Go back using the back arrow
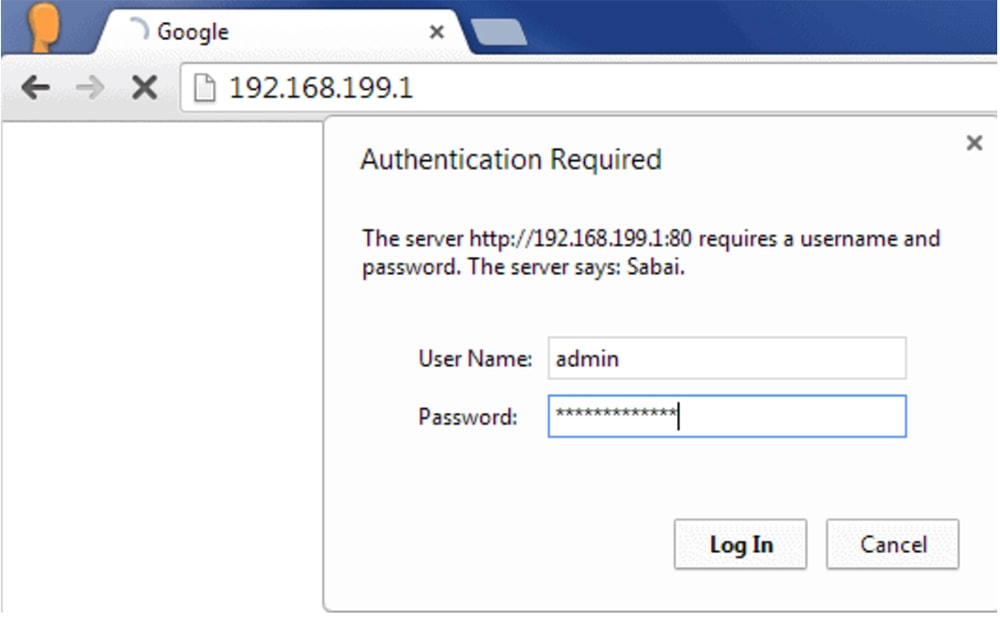Image resolution: width=1000 pixels, height=622 pixels. pyautogui.click(x=35, y=87)
